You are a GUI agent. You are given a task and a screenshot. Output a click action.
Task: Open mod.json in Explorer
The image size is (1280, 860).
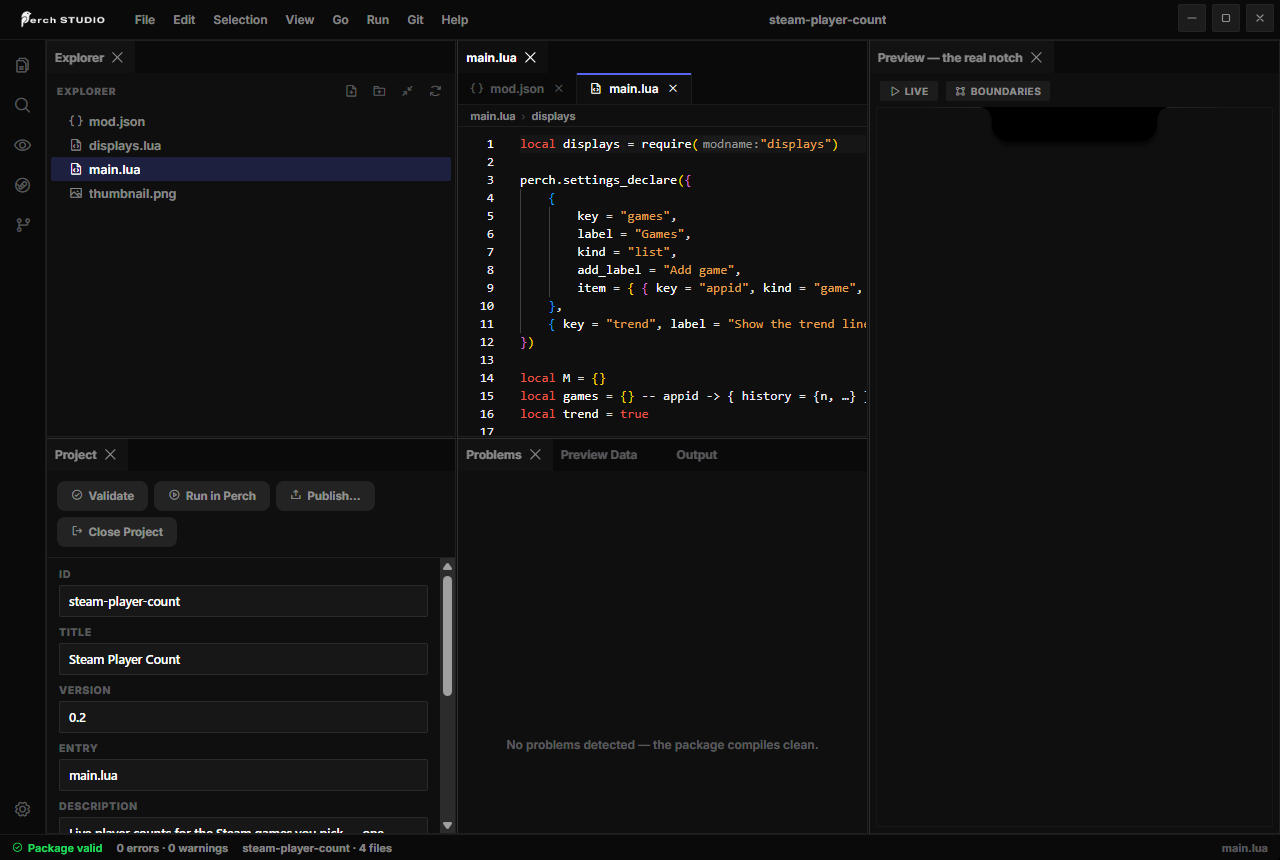tap(251, 122)
